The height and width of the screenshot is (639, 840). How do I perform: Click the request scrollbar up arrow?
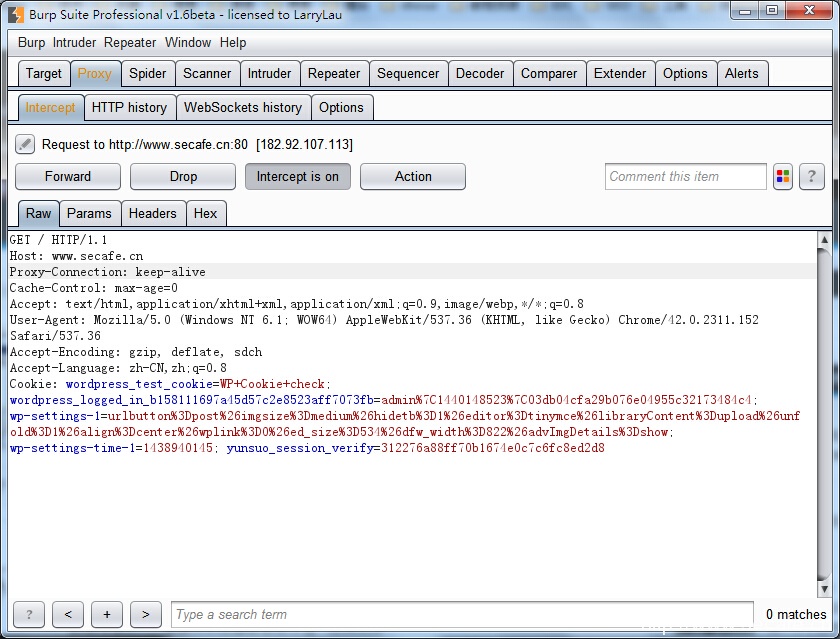pos(824,240)
